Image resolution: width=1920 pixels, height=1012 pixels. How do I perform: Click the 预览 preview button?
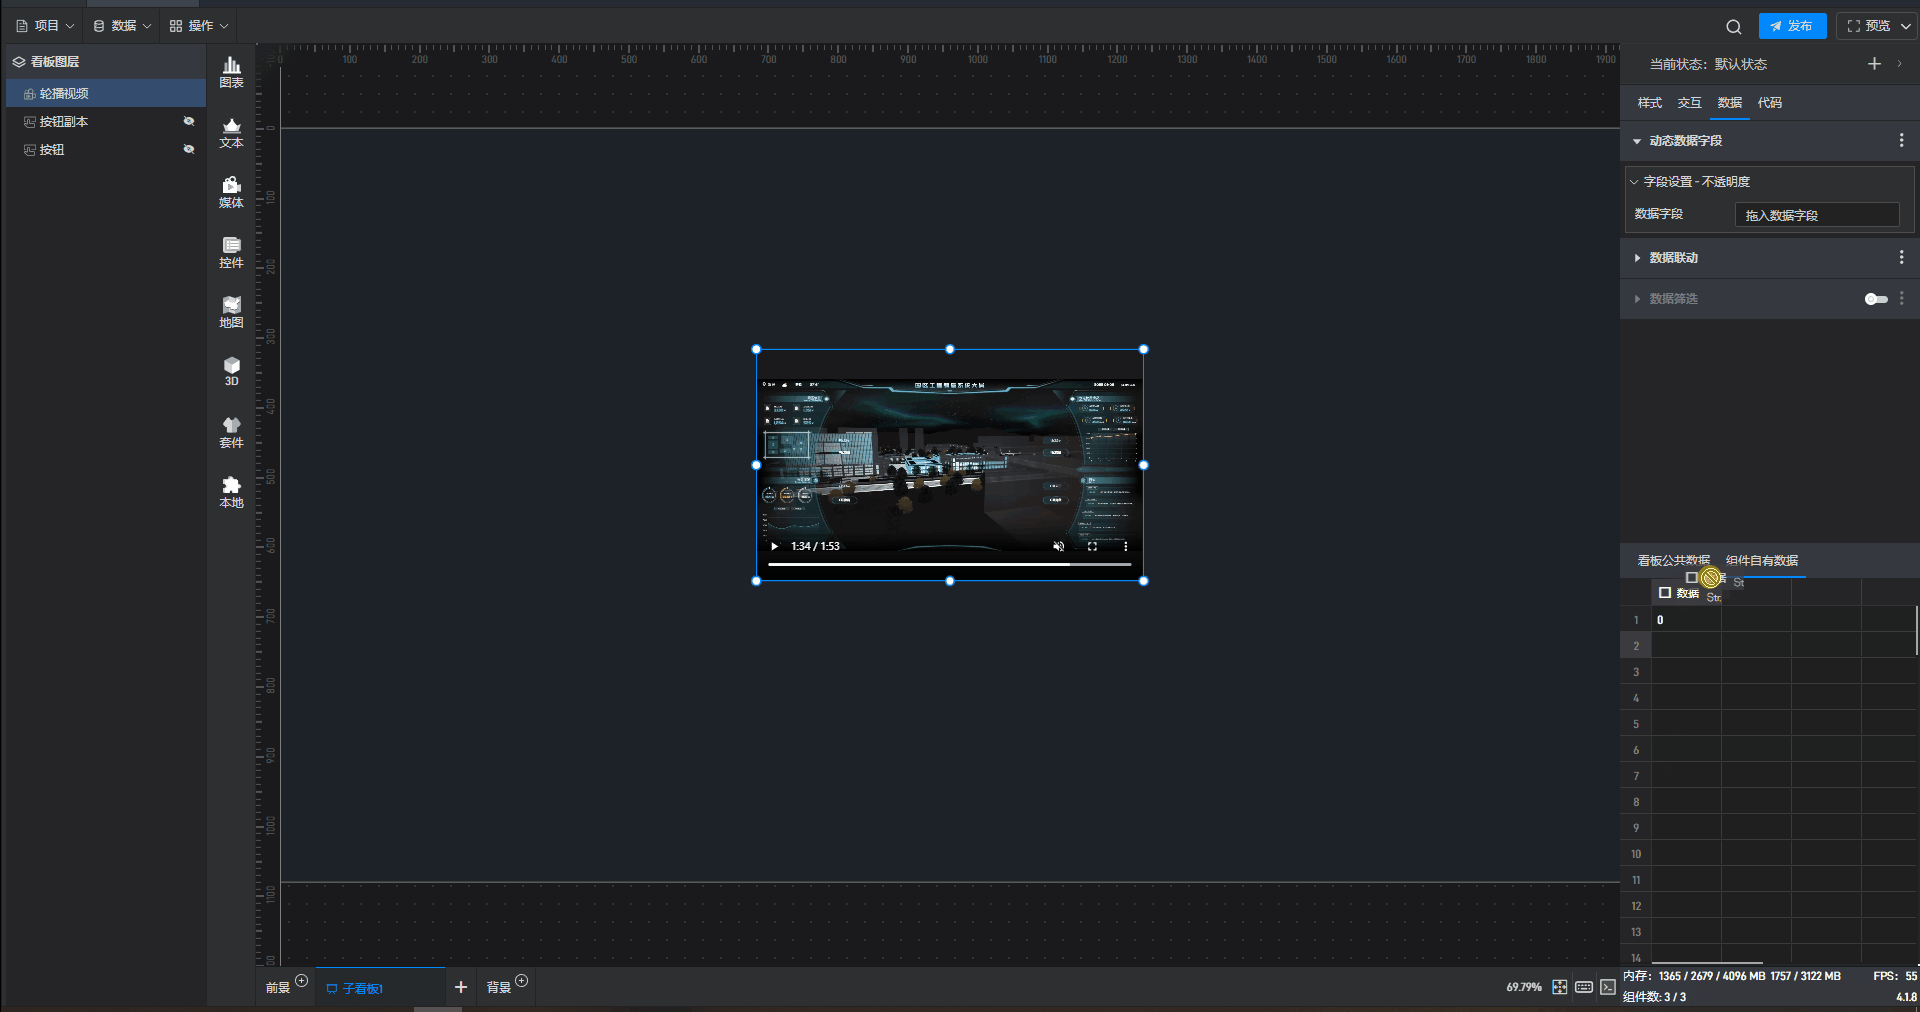tap(1868, 26)
